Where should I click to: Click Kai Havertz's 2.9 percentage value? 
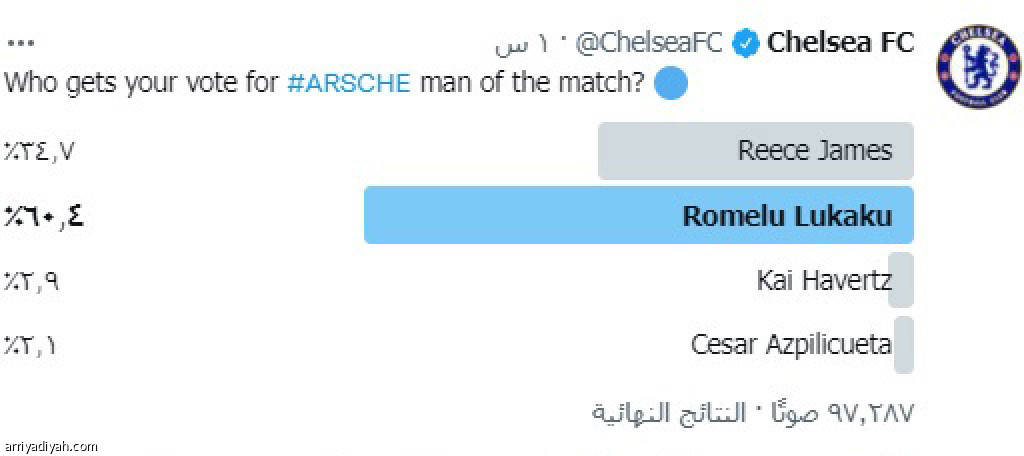pos(32,282)
